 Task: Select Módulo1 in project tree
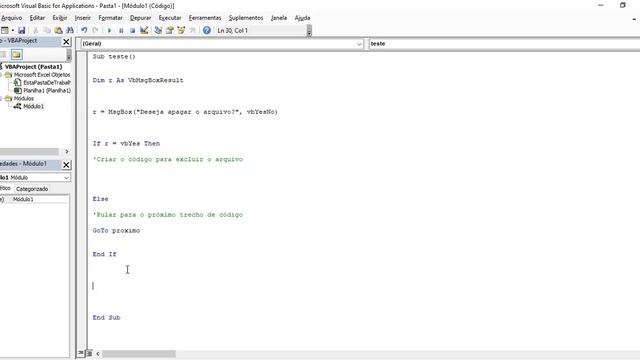coord(33,106)
